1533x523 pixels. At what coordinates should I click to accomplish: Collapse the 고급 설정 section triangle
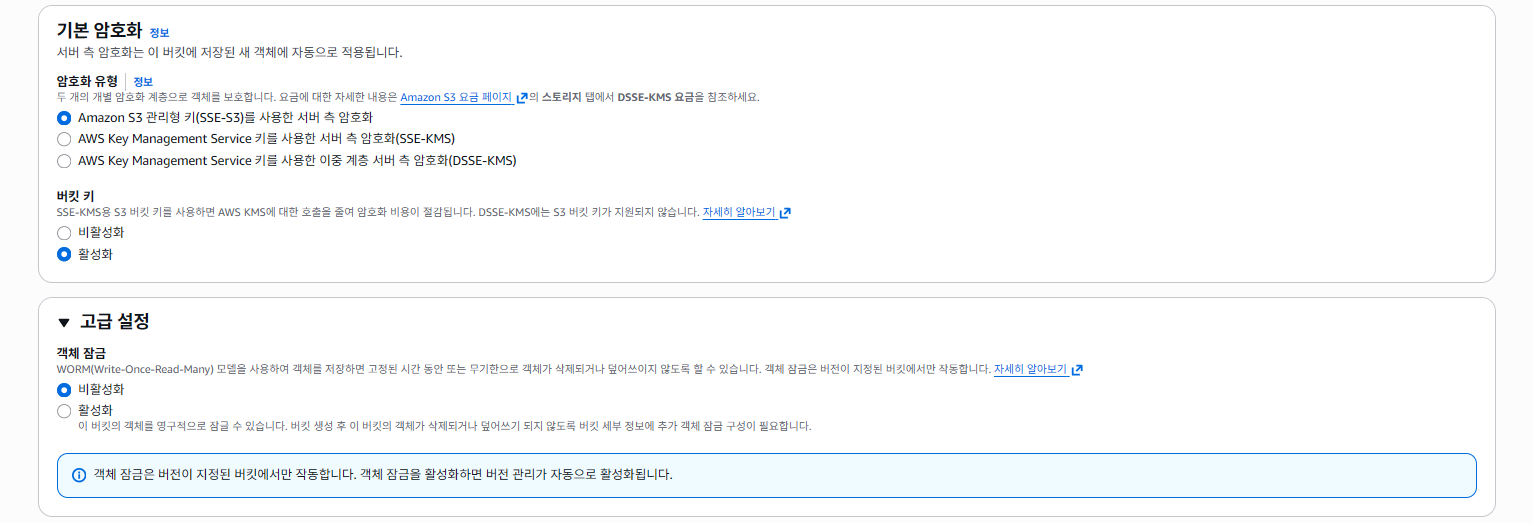[64, 322]
